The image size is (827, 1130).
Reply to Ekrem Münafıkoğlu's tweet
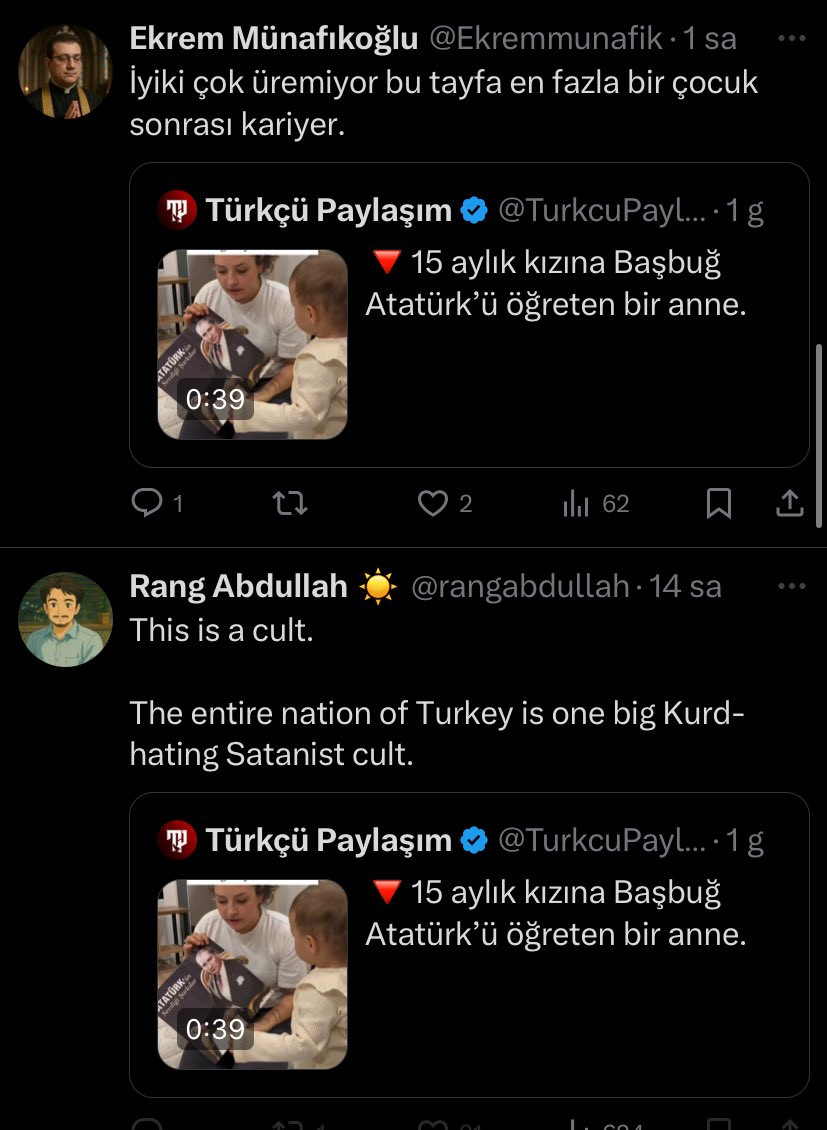coord(147,504)
